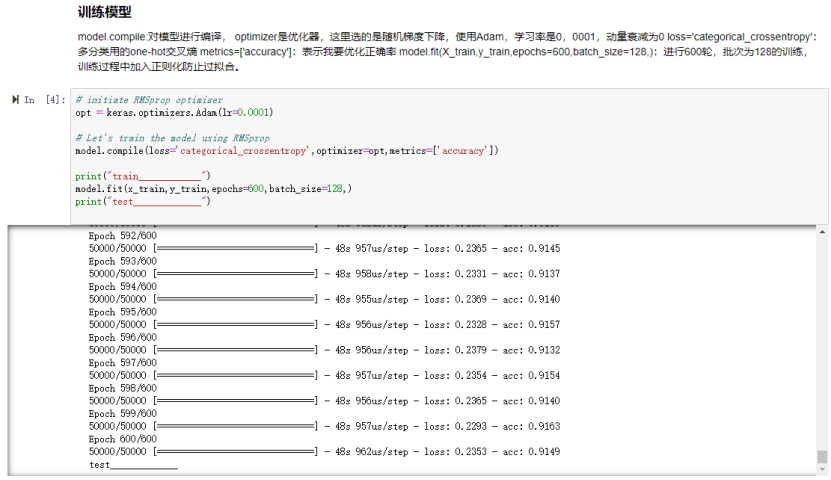Screen dimensions: 831x480
Task: Click the 'acc: 0.9163' value
Action: (531, 426)
